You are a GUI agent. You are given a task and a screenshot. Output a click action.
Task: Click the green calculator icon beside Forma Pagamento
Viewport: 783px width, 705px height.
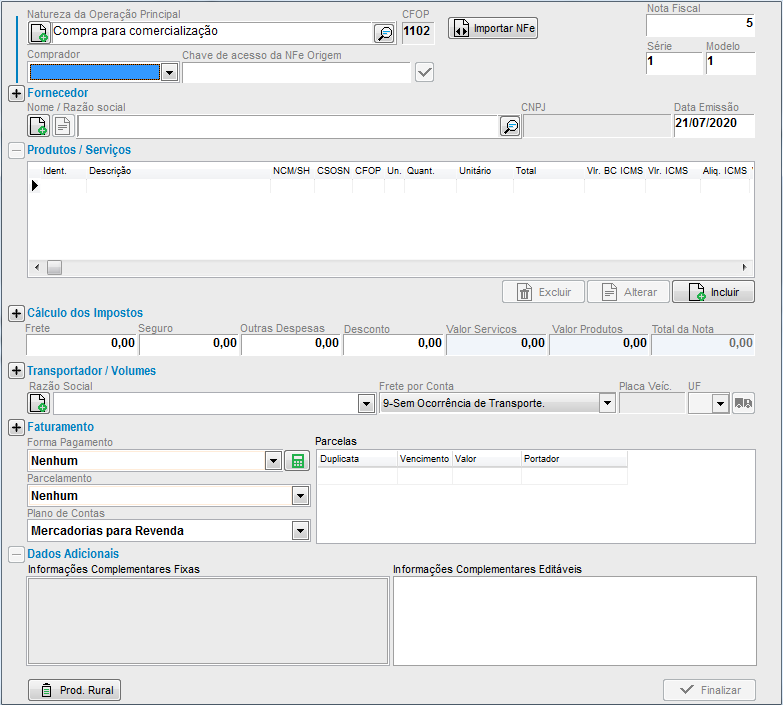296,461
